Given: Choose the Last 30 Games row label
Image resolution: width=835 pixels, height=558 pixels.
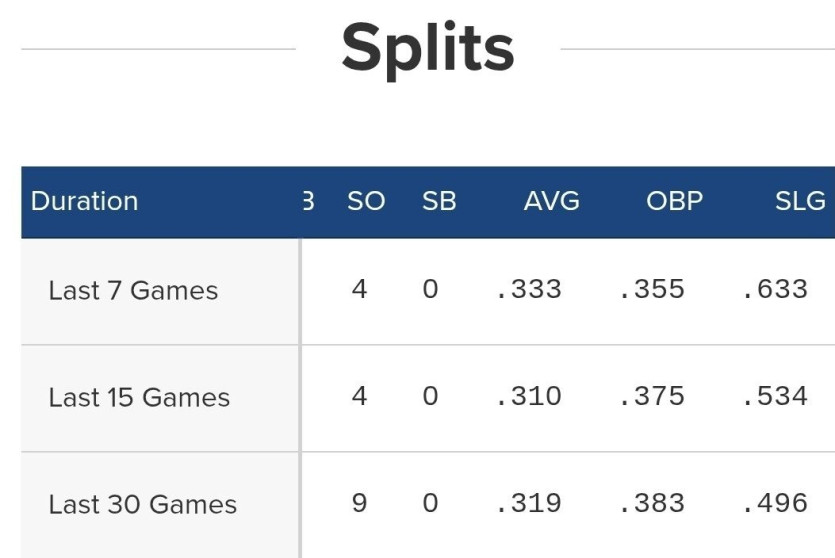Looking at the screenshot, I should point(142,504).
